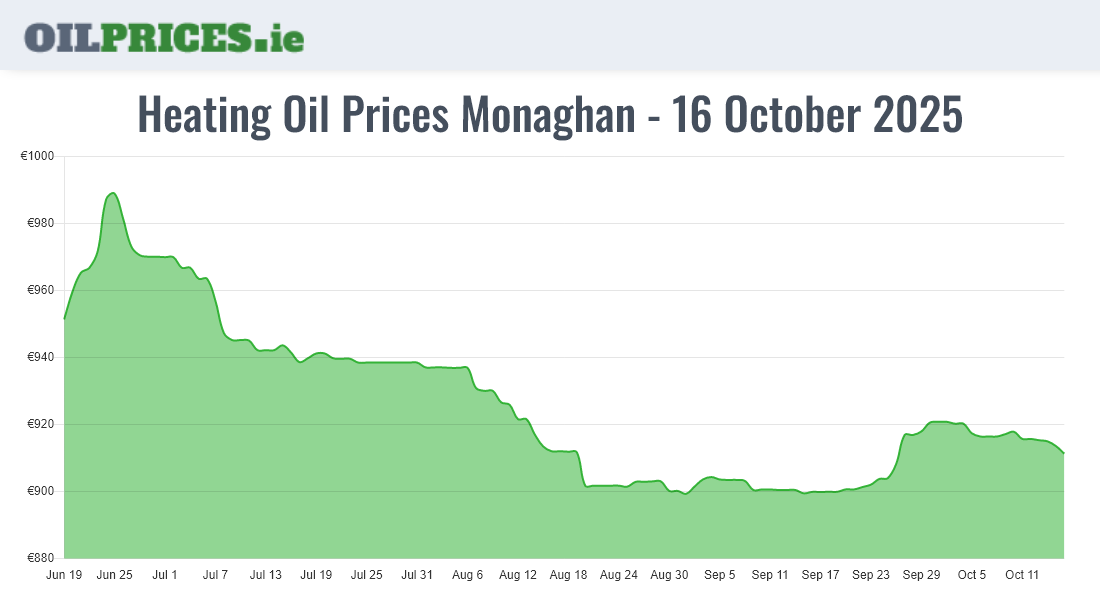Select the Aug 6 date label
1100x600 pixels.
(467, 575)
